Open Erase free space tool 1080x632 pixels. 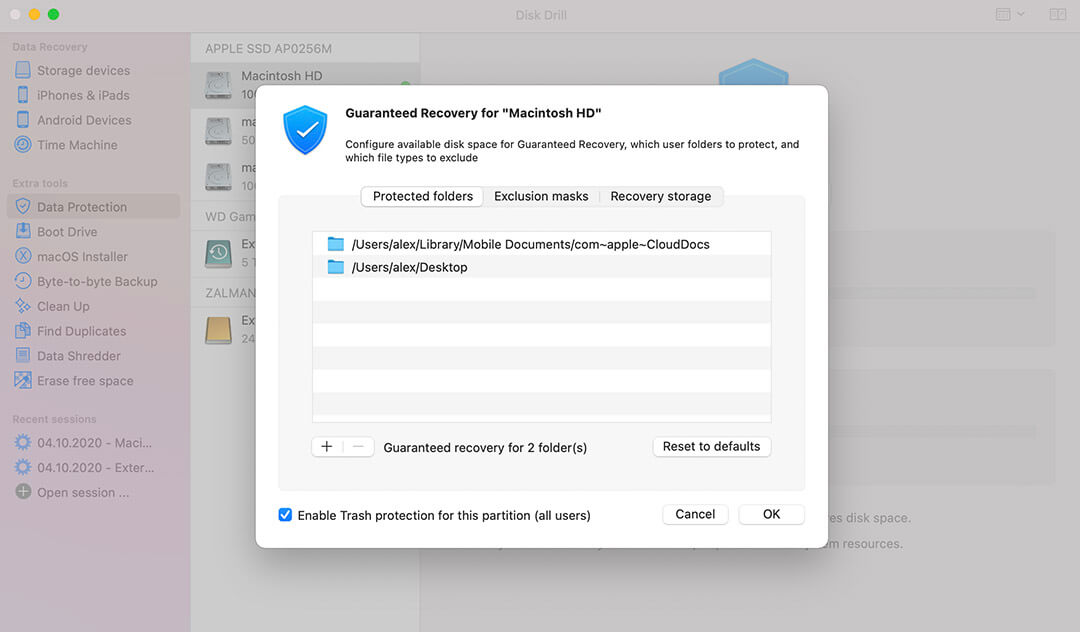85,380
